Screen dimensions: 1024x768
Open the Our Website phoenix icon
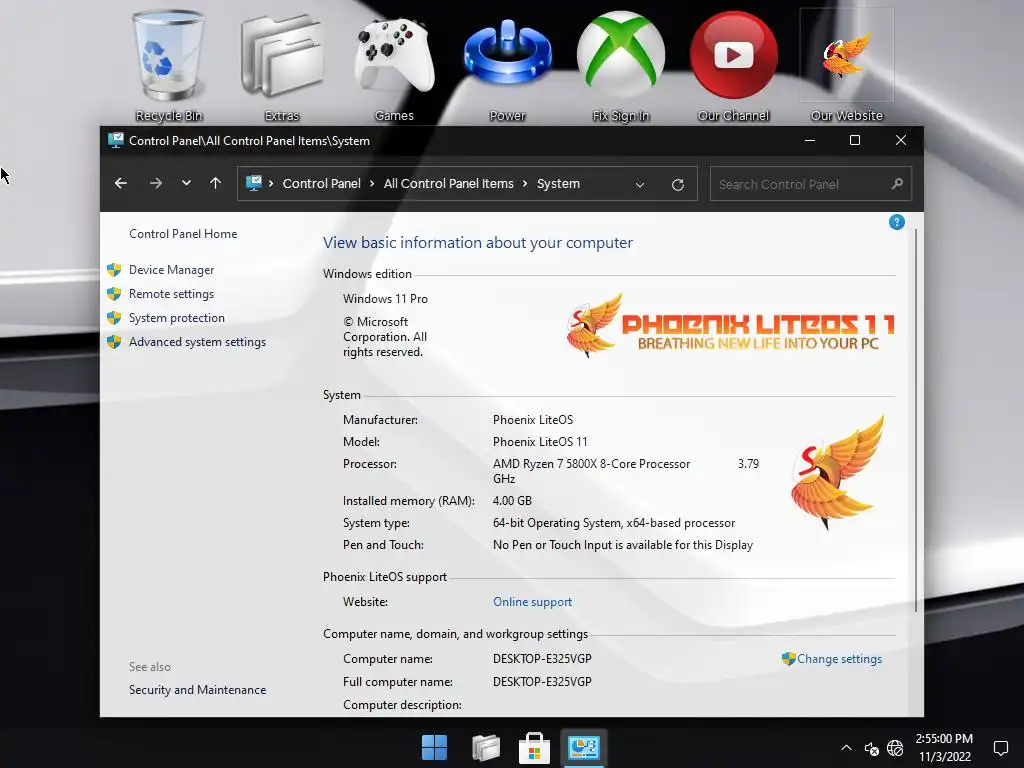point(846,65)
